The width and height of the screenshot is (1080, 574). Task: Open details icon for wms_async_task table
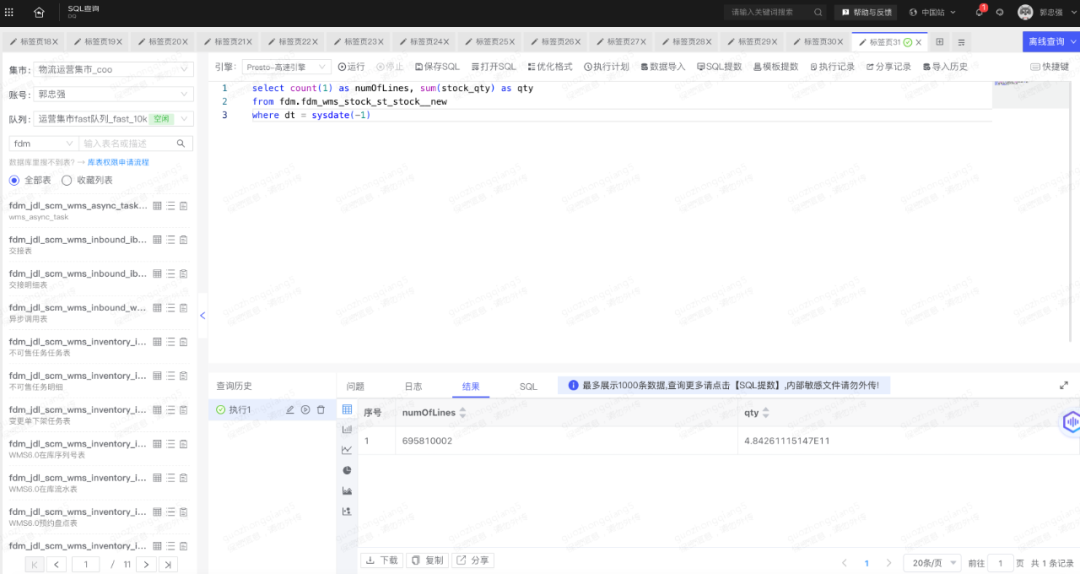(x=184, y=205)
